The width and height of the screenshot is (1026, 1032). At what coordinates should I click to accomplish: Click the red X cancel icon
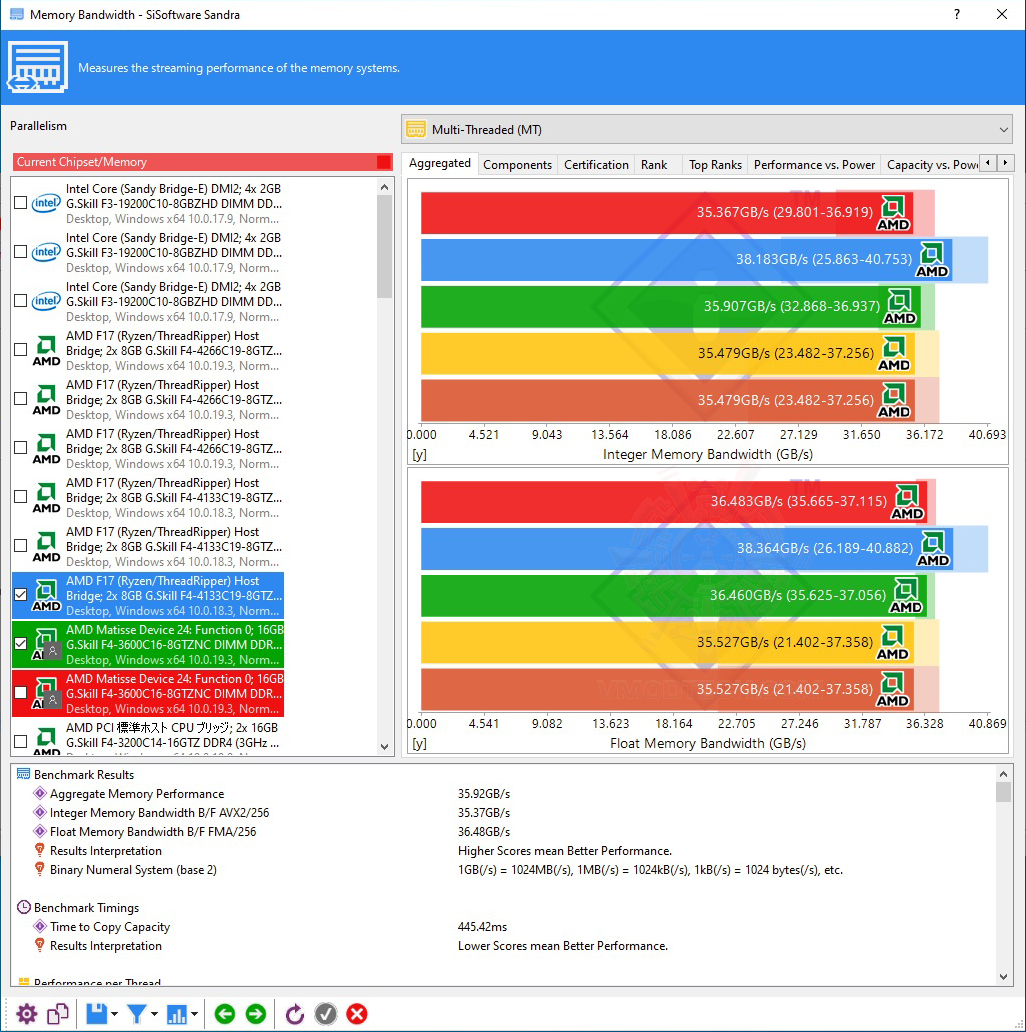(x=357, y=1014)
